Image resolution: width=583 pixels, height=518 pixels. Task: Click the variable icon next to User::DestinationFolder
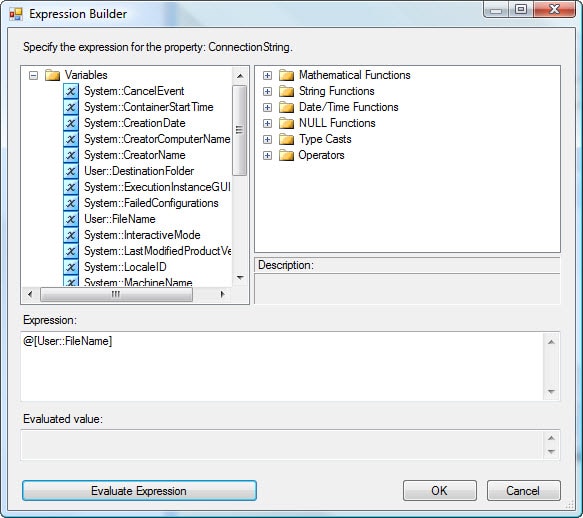point(71,171)
